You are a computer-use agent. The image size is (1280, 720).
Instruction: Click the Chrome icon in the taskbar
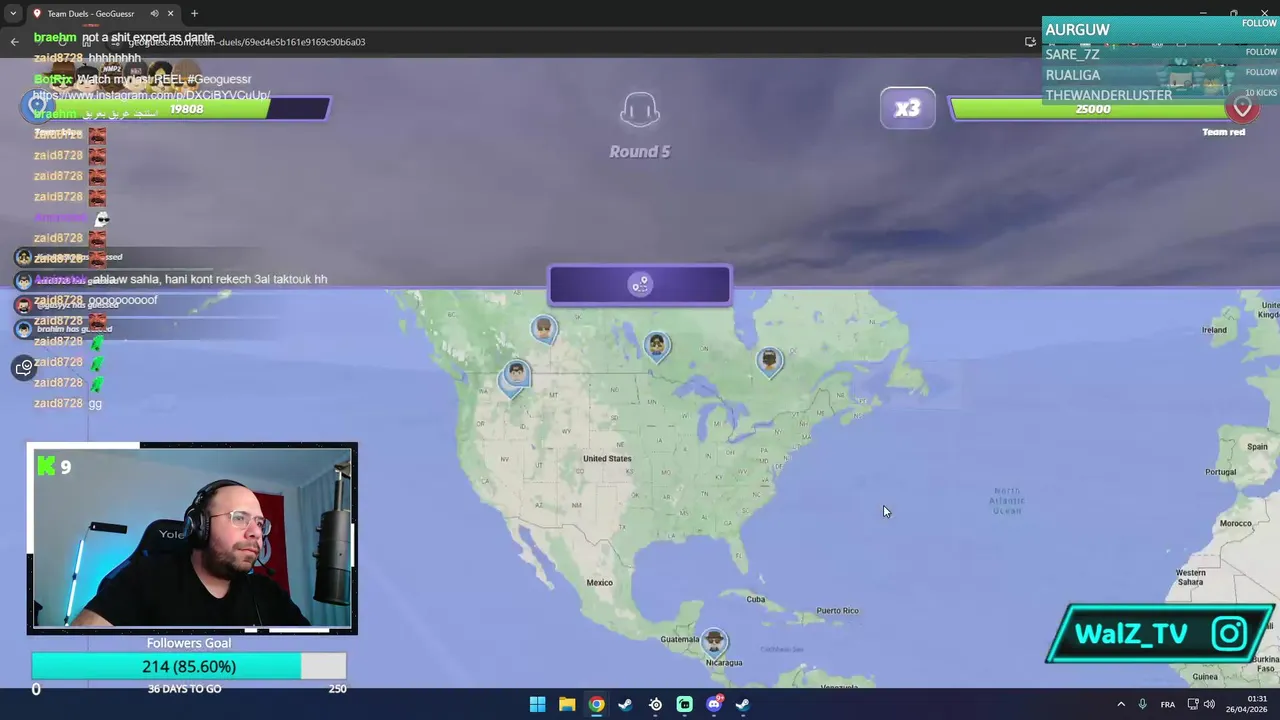[596, 704]
